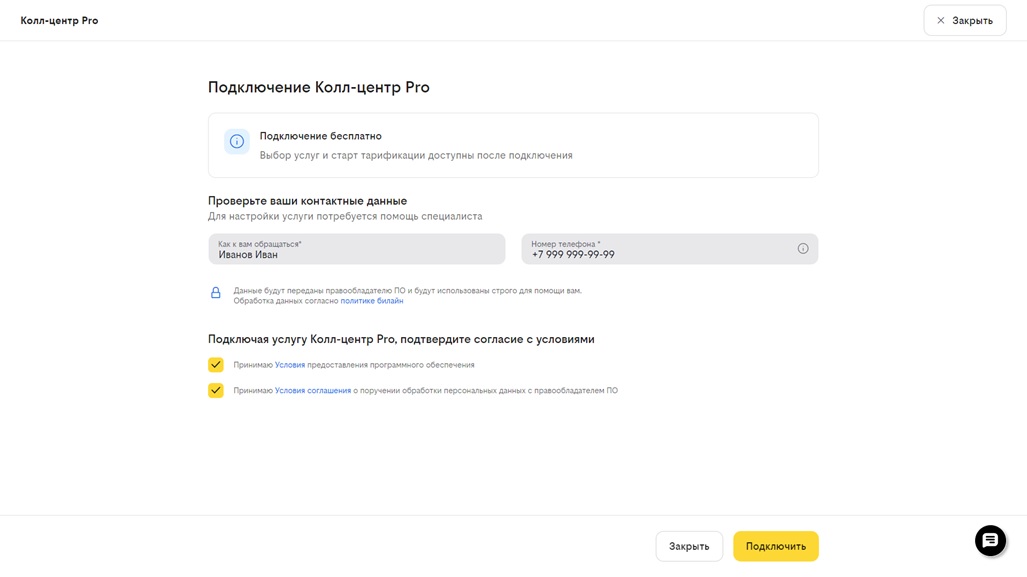Click the info icon in the phone number field
The width and height of the screenshot is (1027, 577).
point(803,249)
